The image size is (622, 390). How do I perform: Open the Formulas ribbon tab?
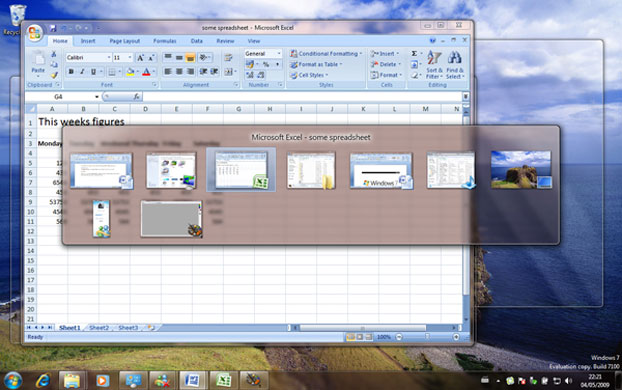(x=165, y=41)
